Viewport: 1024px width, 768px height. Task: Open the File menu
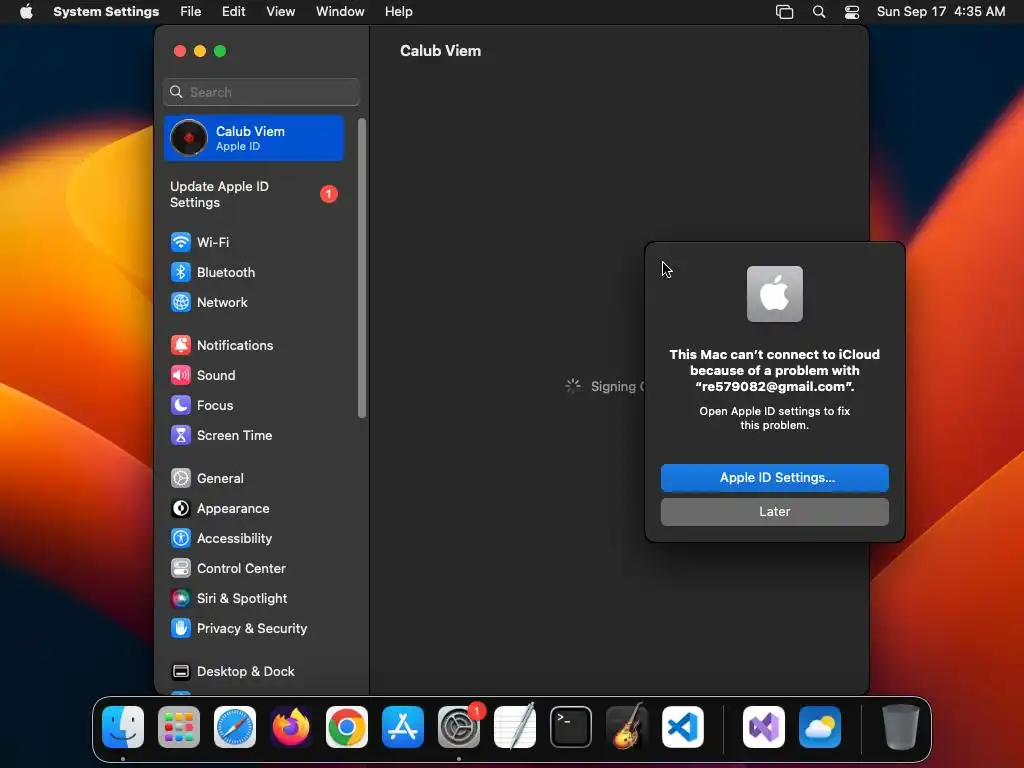pos(191,12)
